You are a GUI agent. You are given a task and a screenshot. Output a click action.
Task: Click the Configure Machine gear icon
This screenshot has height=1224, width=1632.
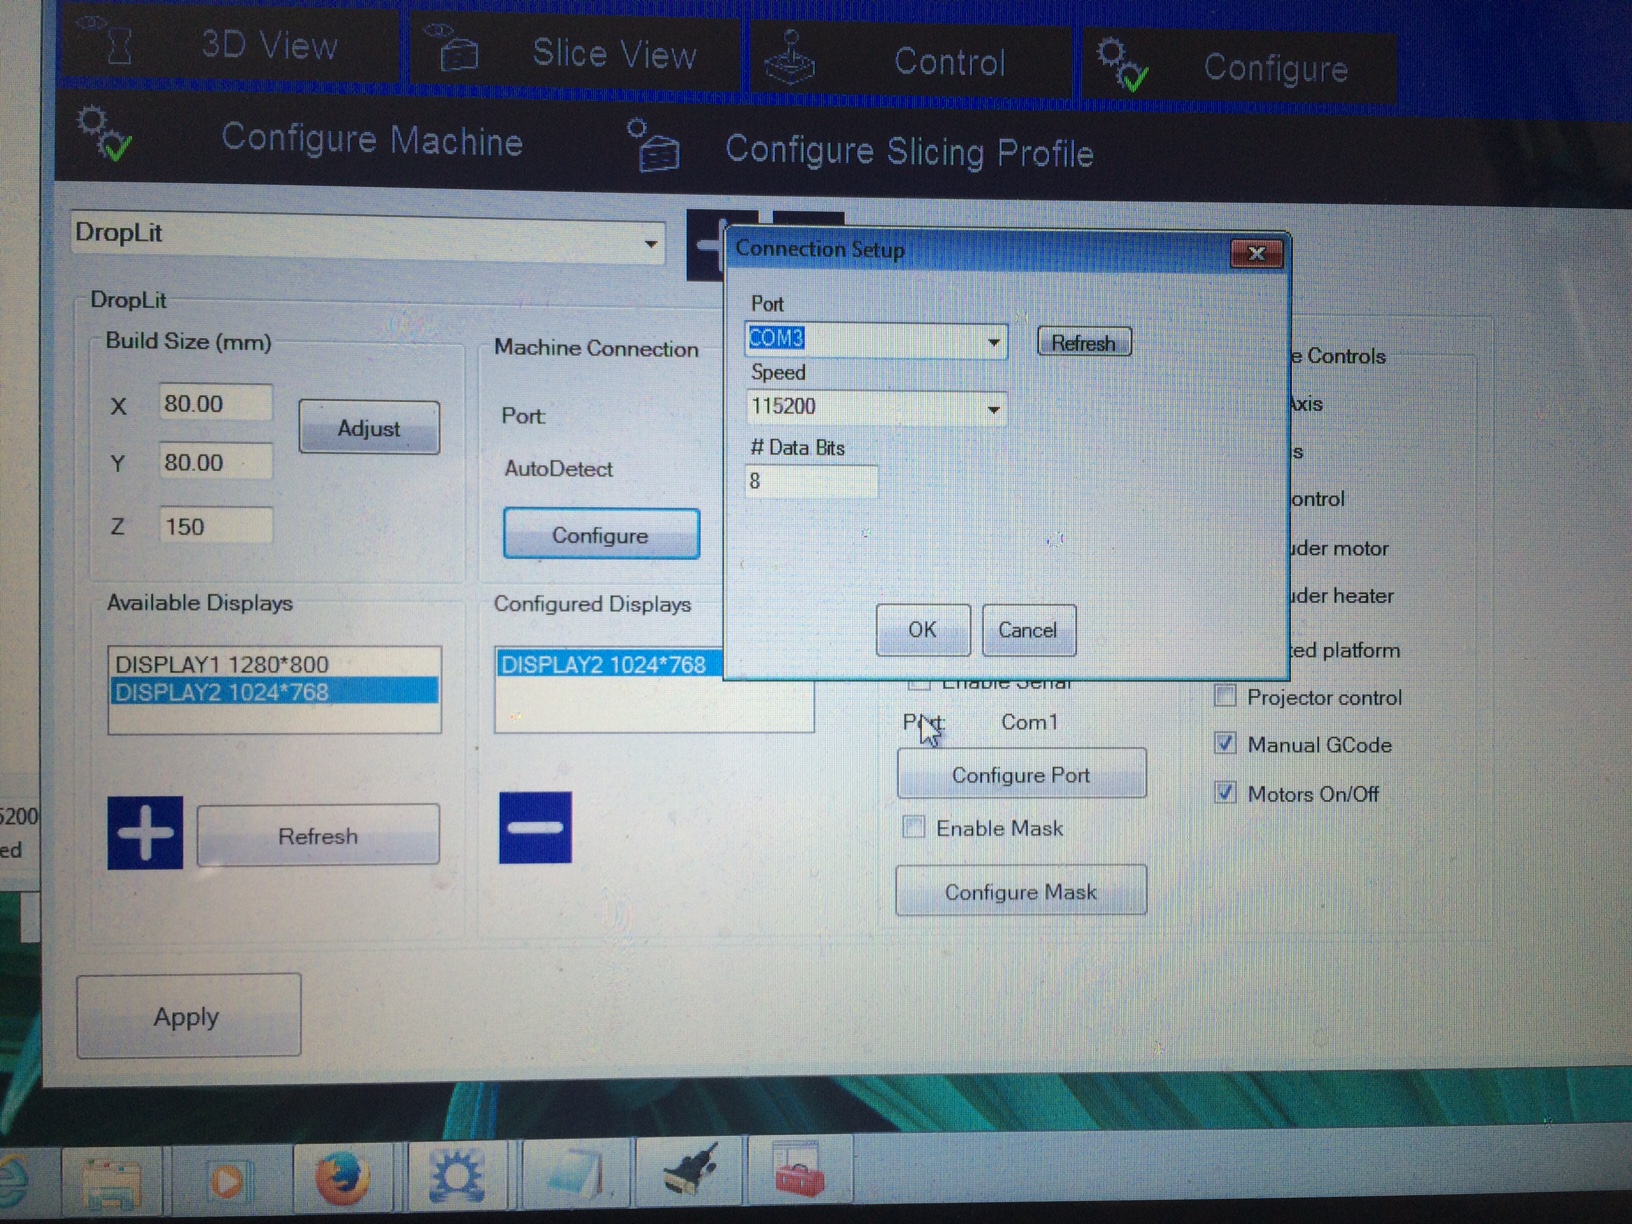coord(104,135)
